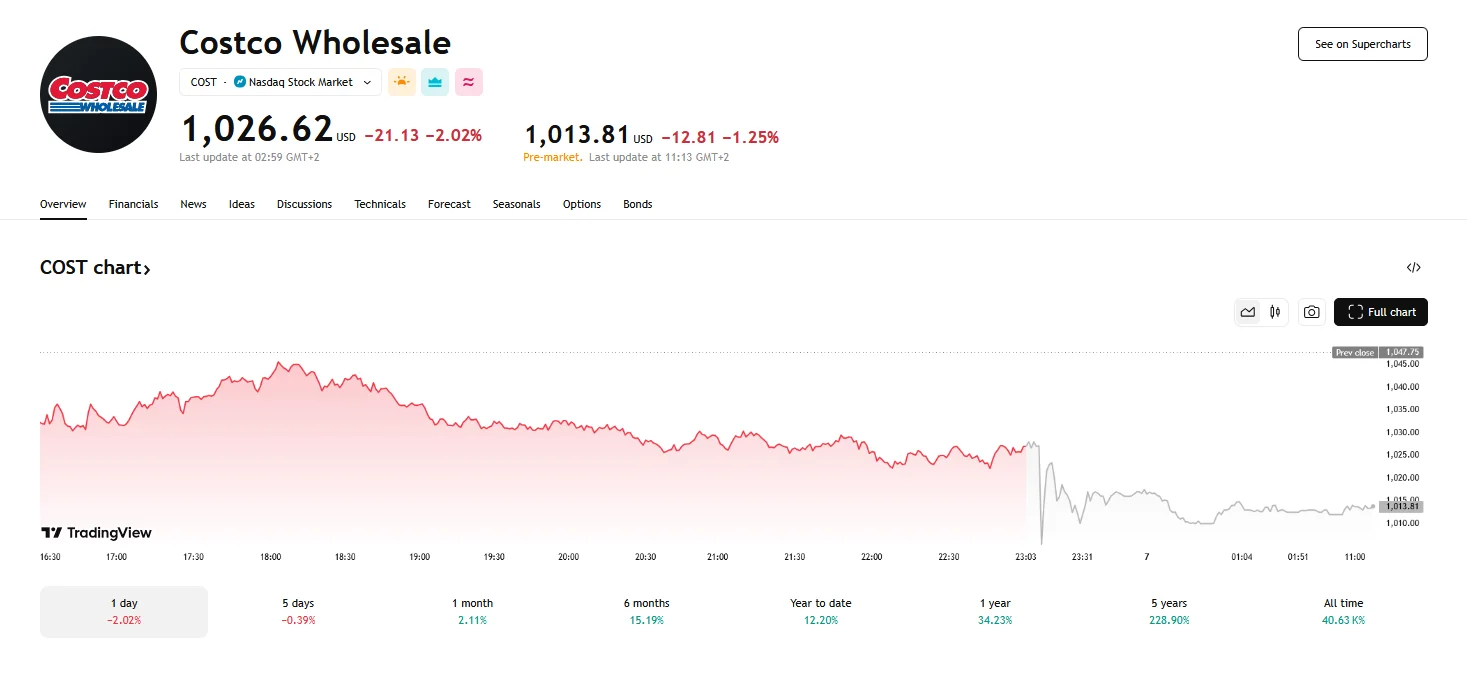Select the 1 day range toggle
Image resolution: width=1467 pixels, height=673 pixels.
[x=124, y=610]
